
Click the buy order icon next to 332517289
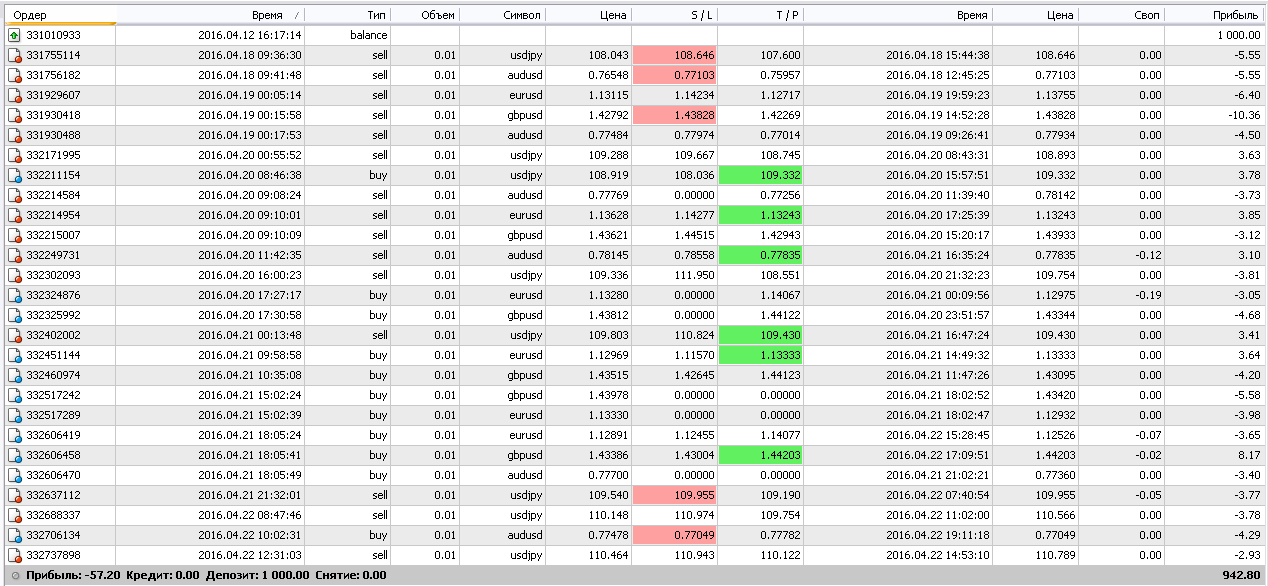14,415
